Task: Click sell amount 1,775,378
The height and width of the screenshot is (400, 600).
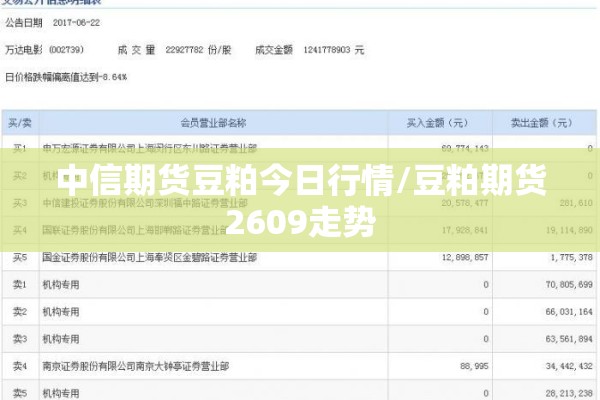Action: [571, 257]
